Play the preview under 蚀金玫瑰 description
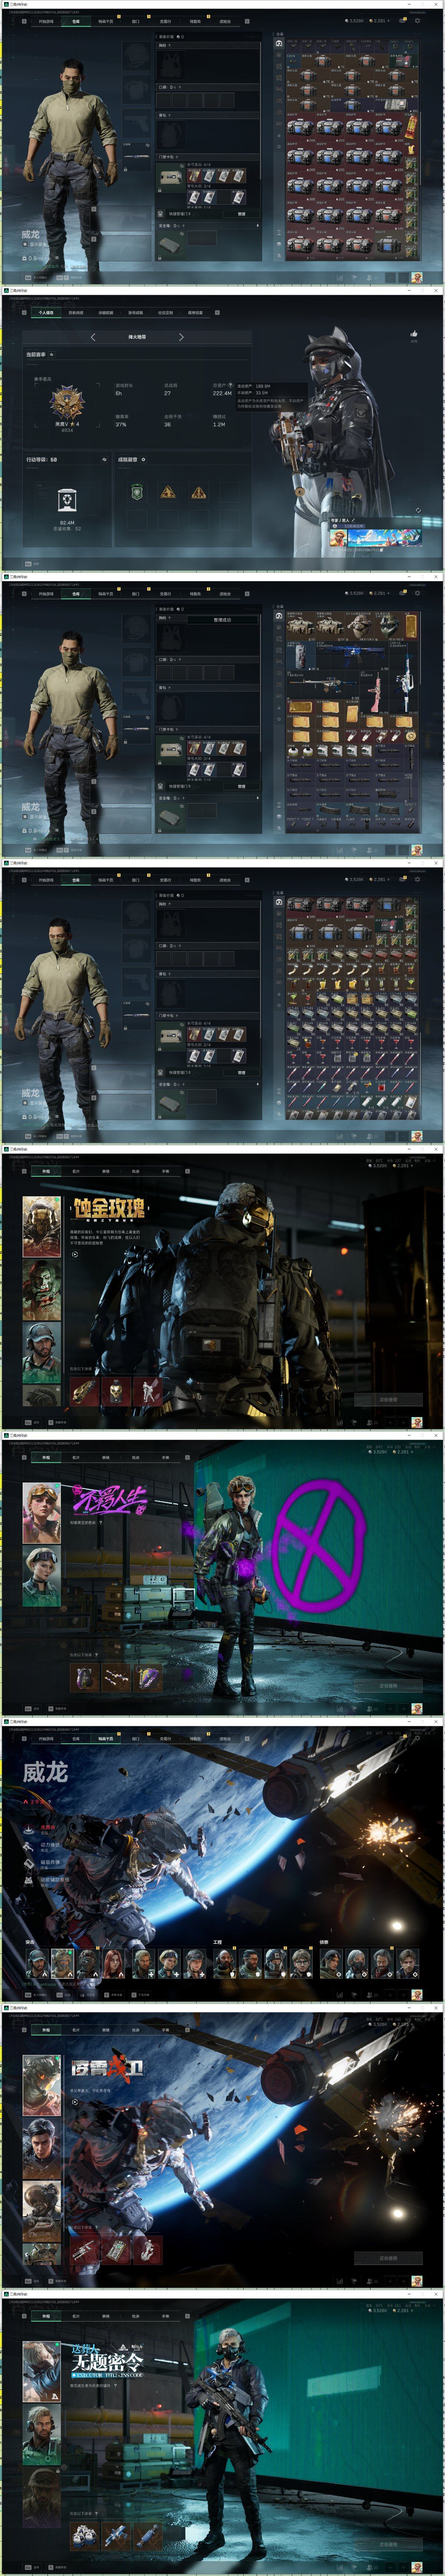Image resolution: width=445 pixels, height=2576 pixels. (x=75, y=1254)
